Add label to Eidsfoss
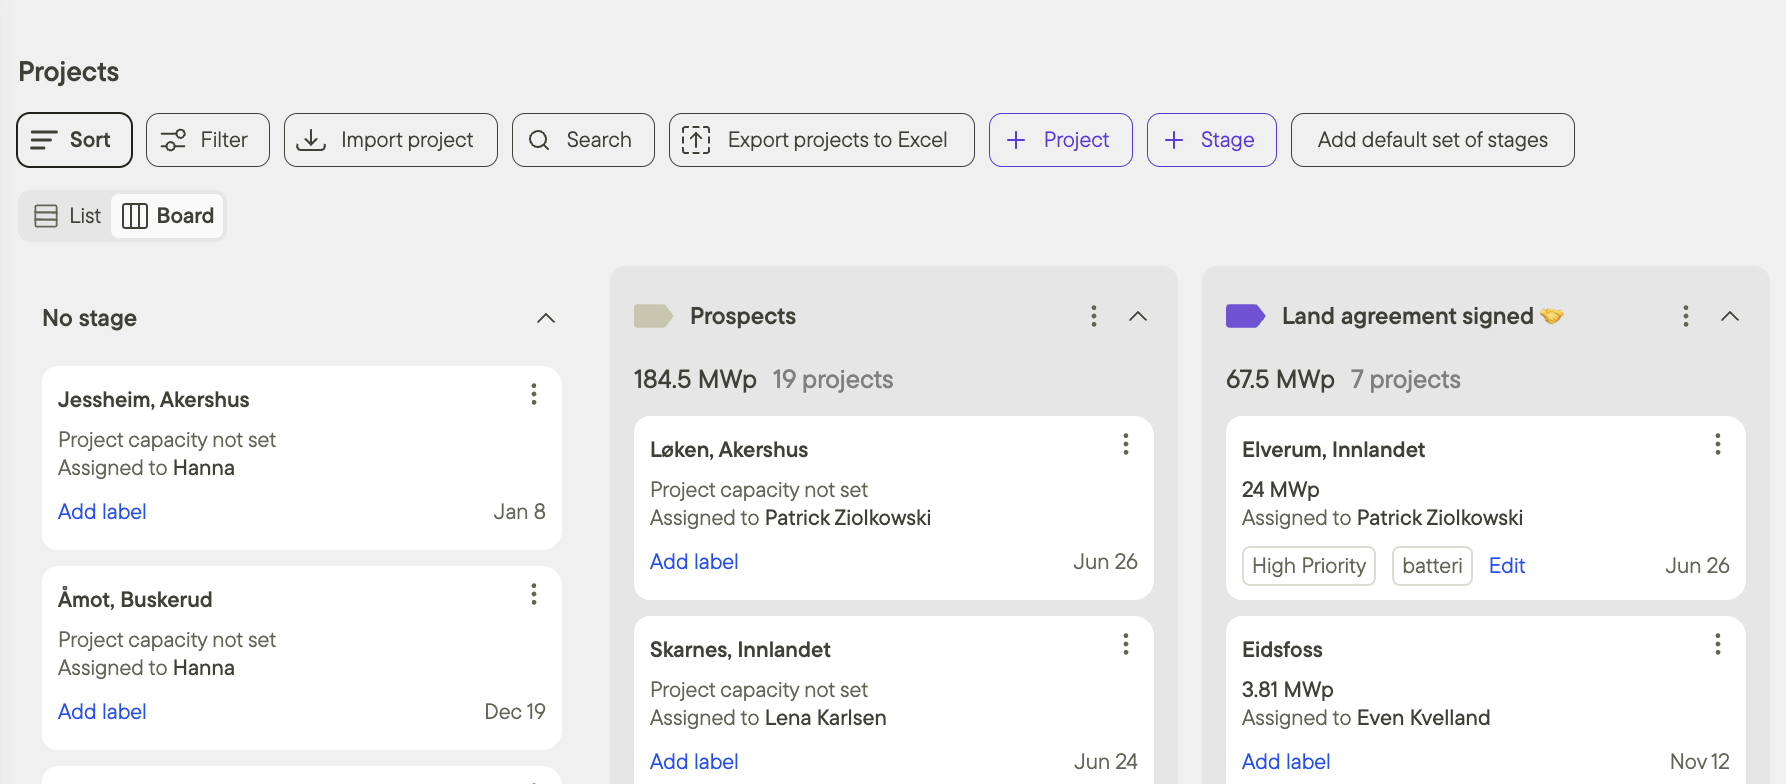The image size is (1786, 784). [x=1286, y=762]
